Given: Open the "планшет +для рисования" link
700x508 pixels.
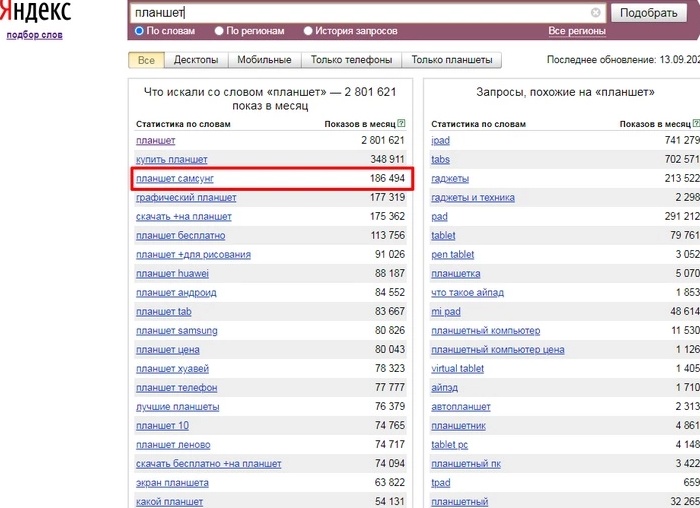Looking at the screenshot, I should tap(193, 254).
